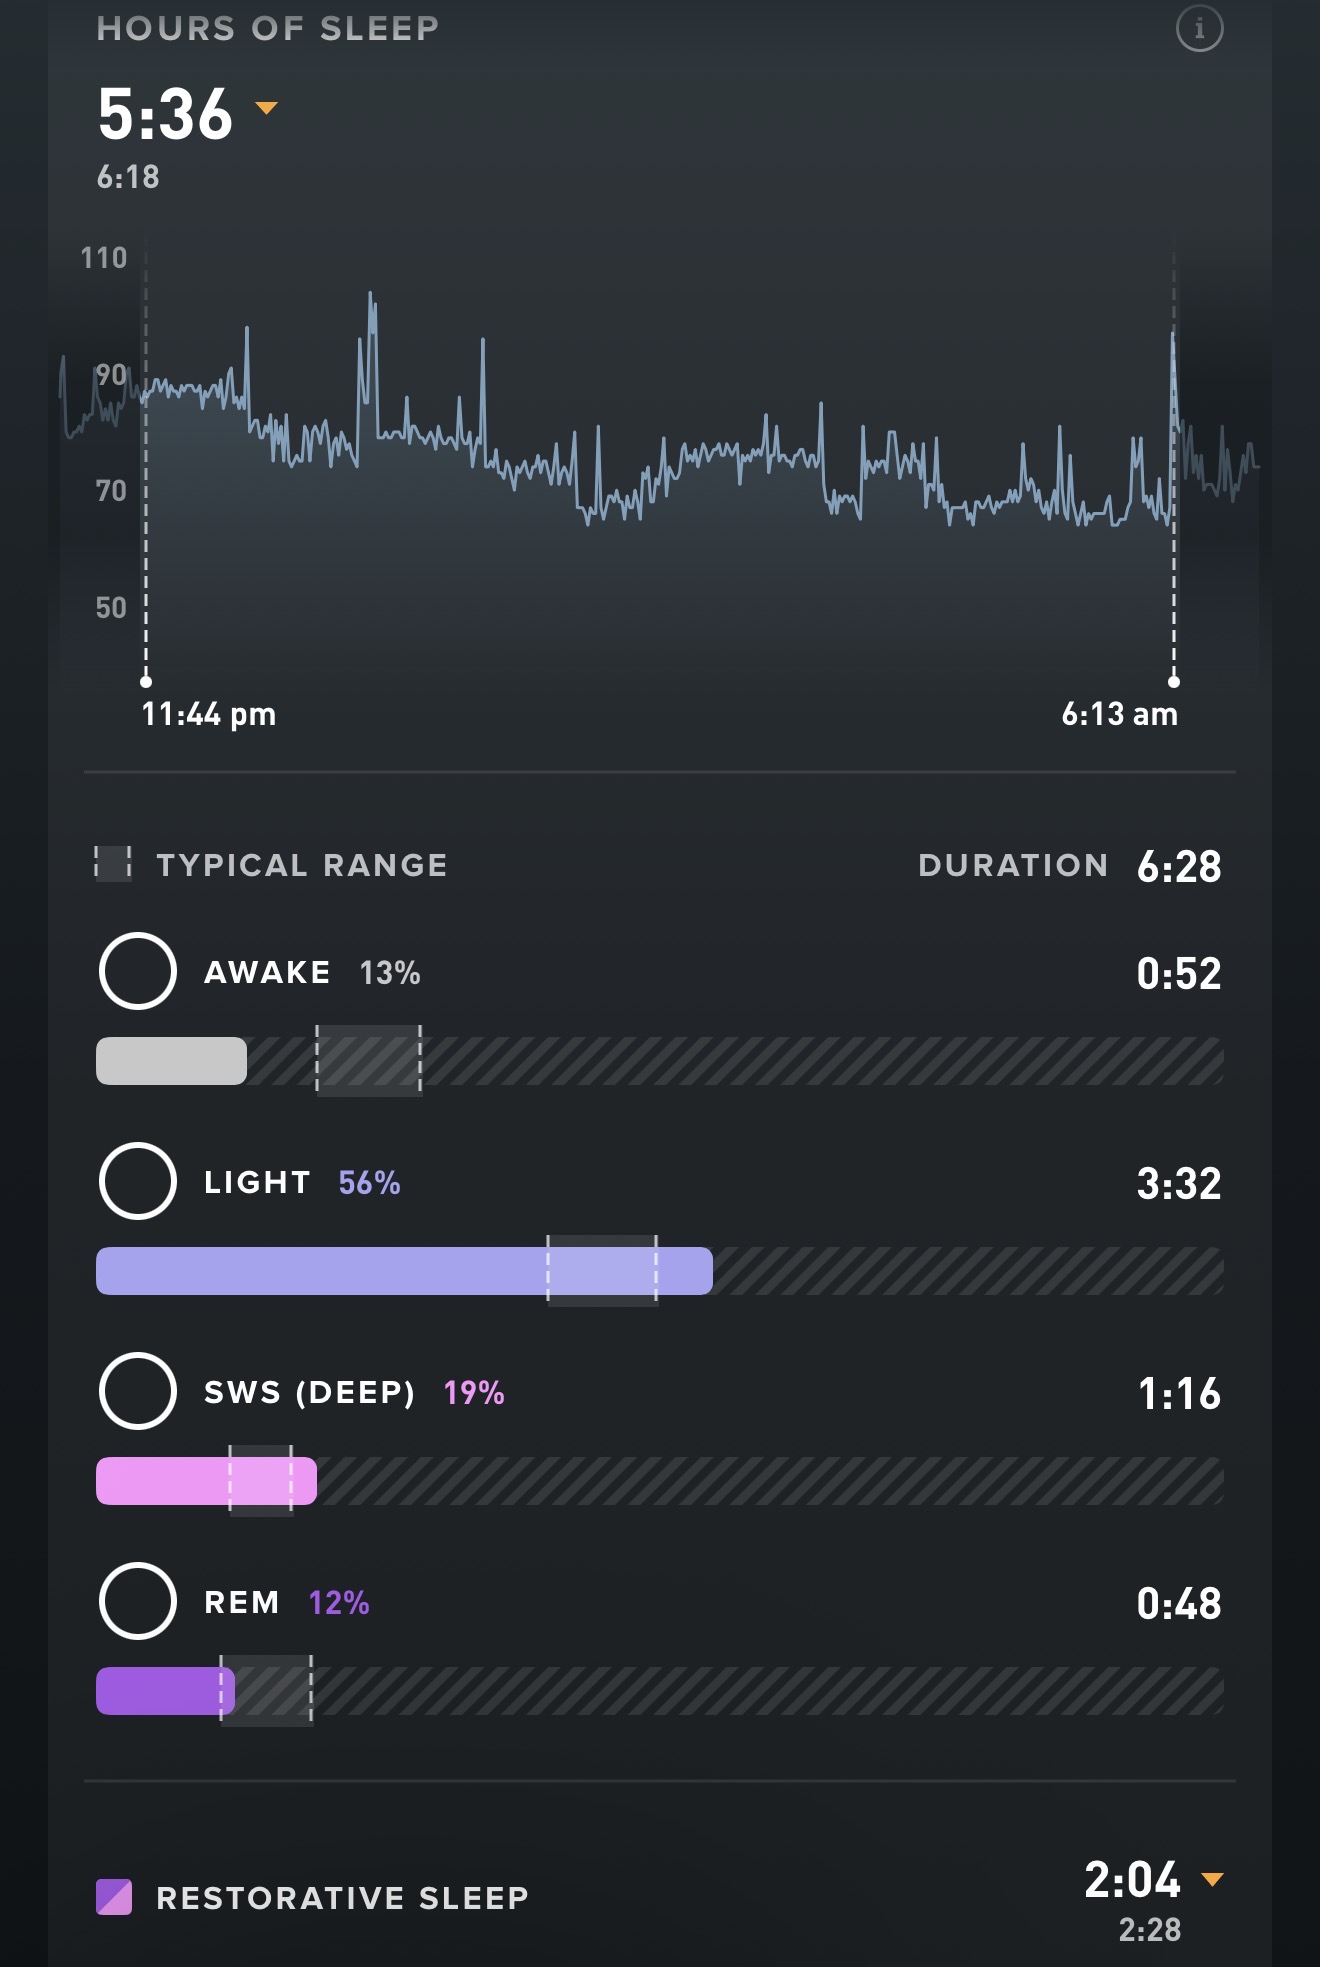The image size is (1320, 1967).
Task: Click the pink SWS Deep progress bar
Action: click(x=206, y=1481)
